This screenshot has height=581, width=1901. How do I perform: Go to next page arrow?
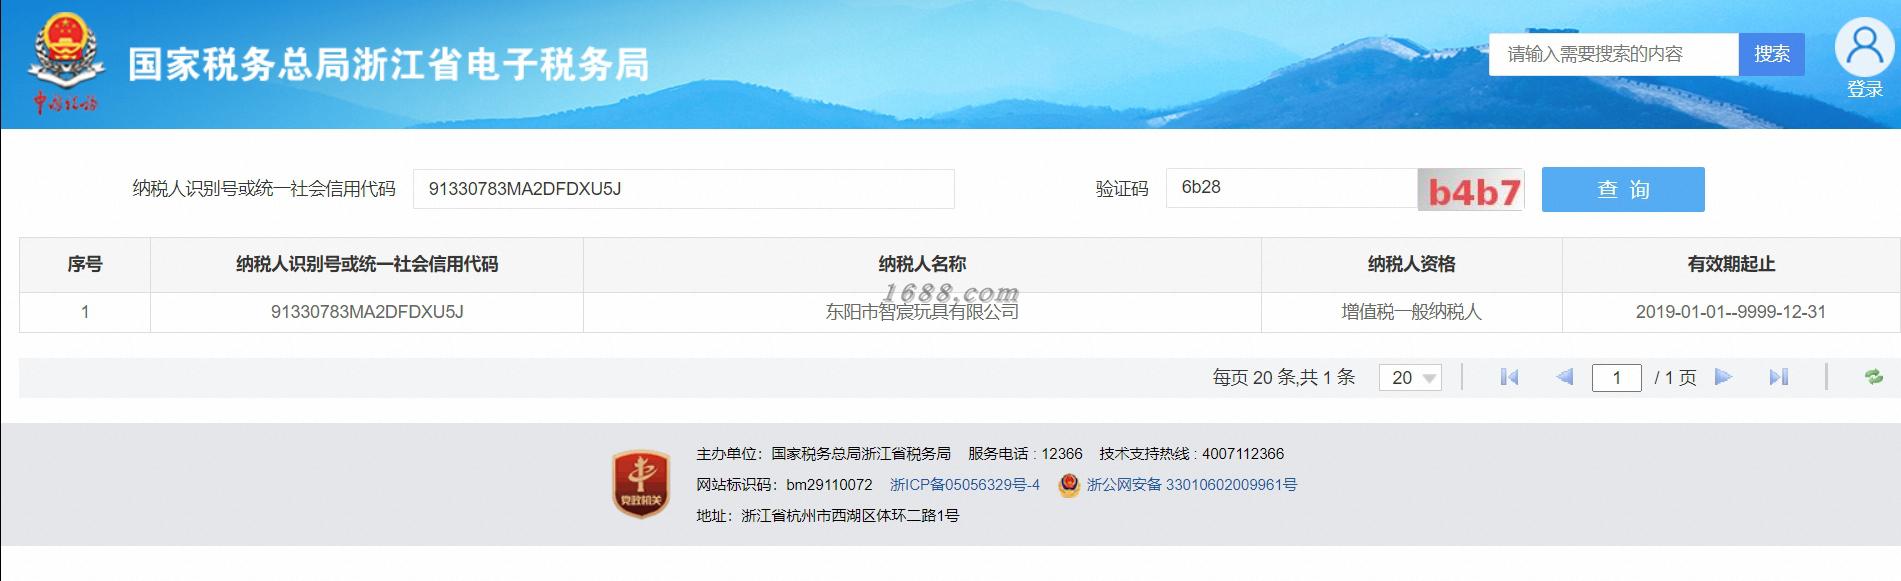click(1723, 377)
